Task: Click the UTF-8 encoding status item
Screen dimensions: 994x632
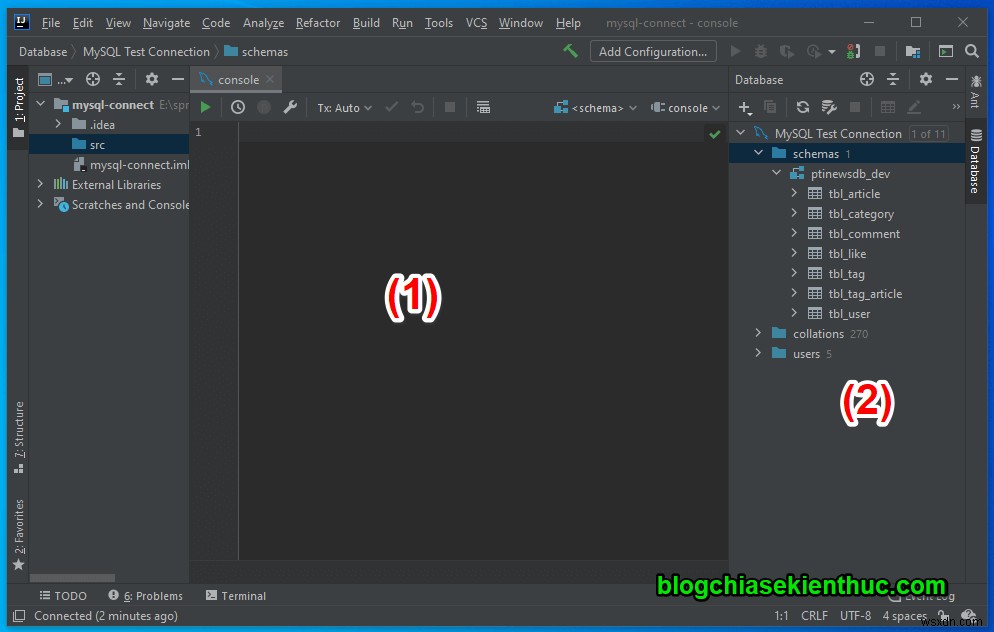Action: tap(855, 616)
